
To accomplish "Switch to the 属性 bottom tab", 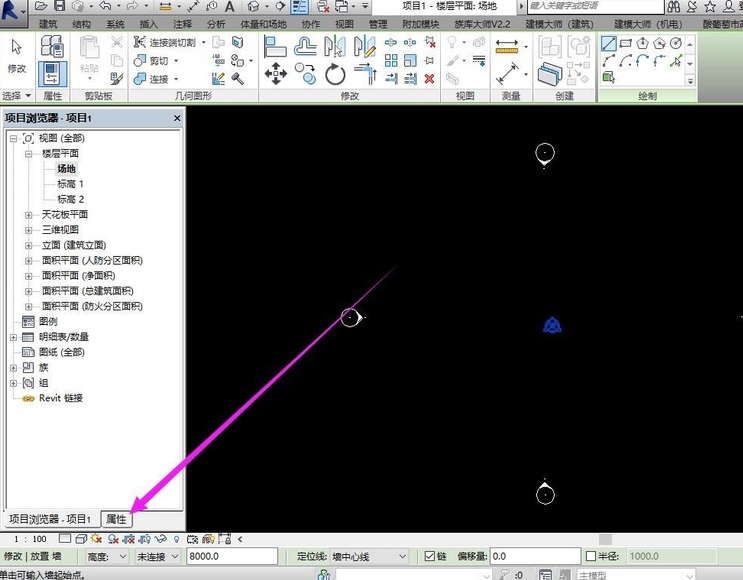I will 116,519.
